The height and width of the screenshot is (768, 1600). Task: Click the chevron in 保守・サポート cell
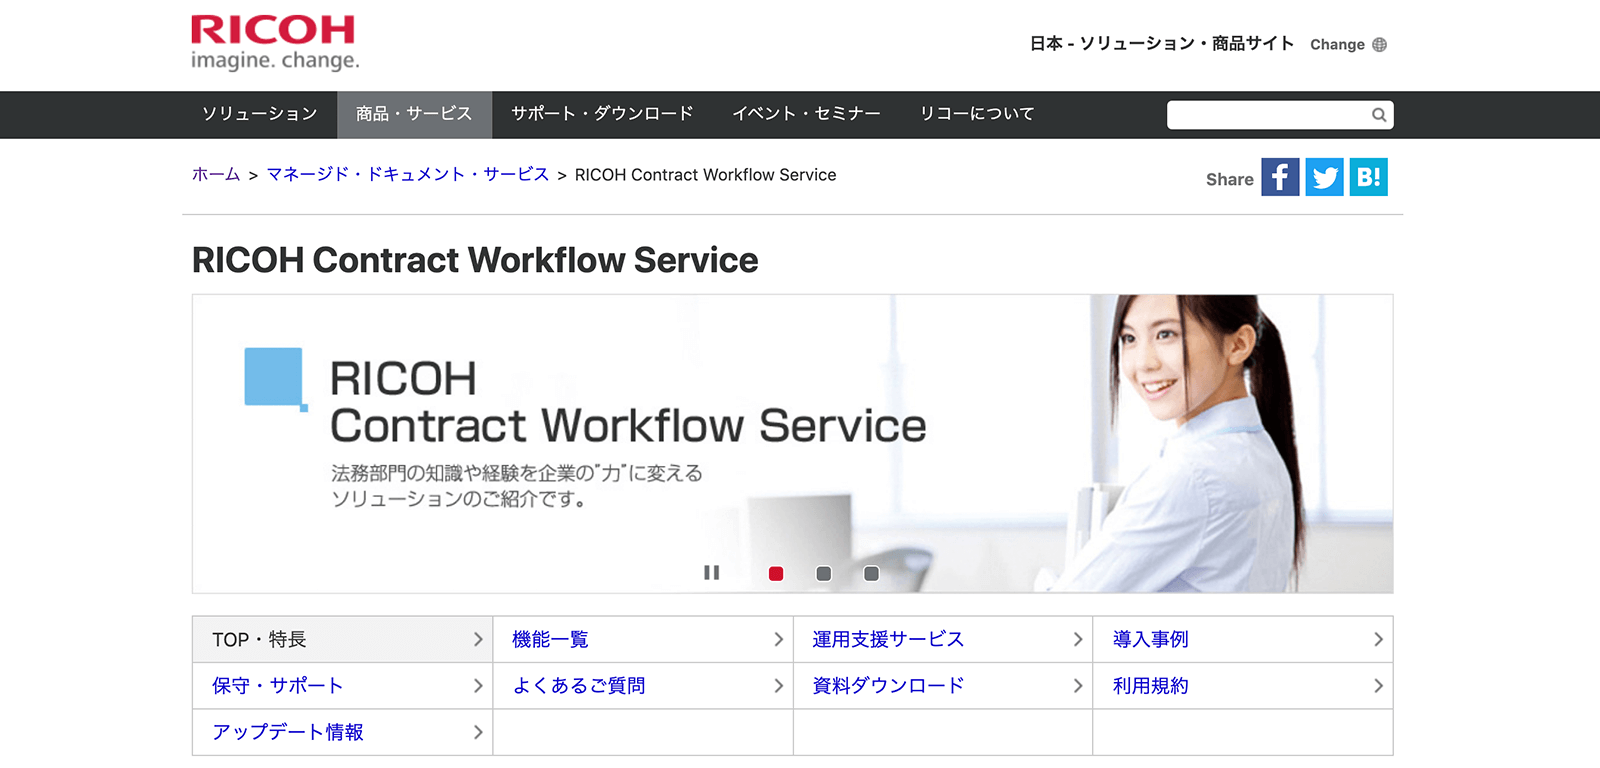(x=478, y=685)
